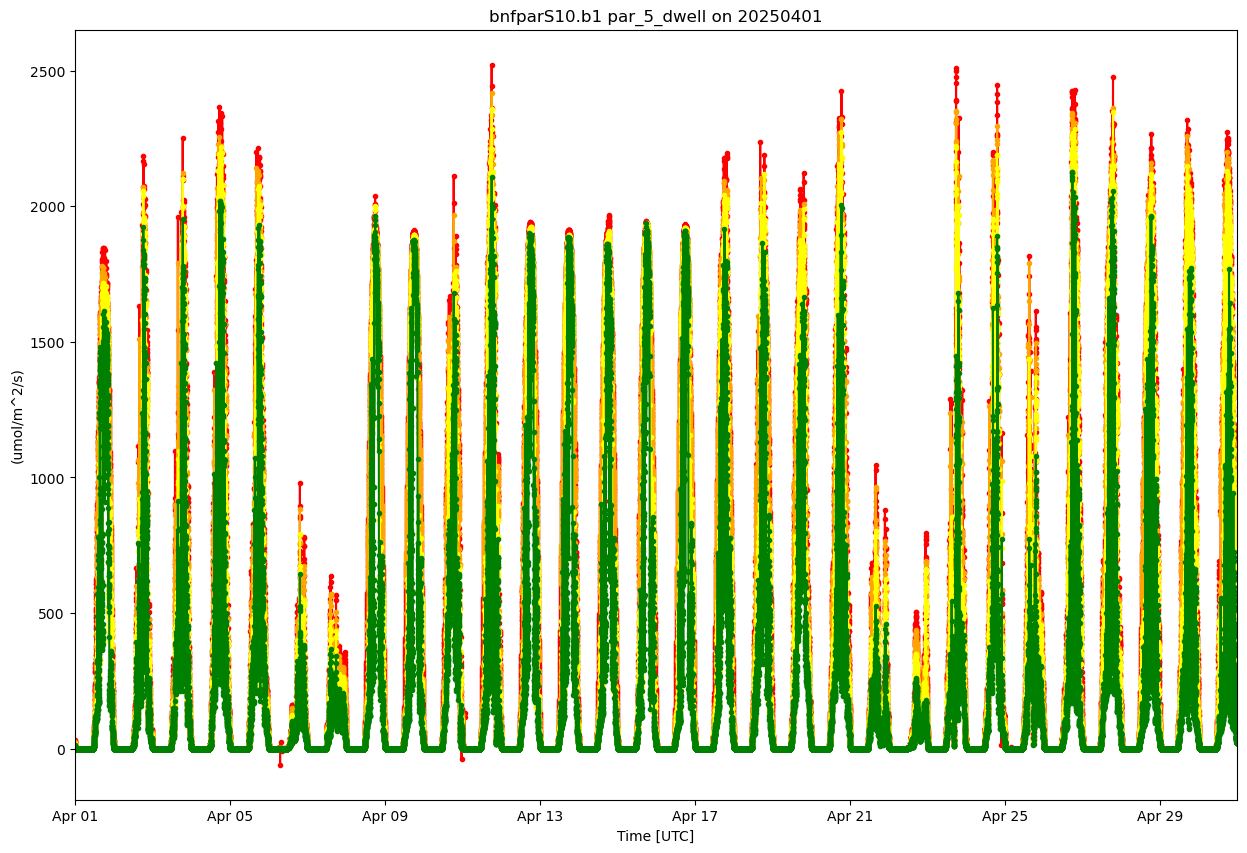
Task: Click the x-axis tick label 'Apr 17'
Action: click(x=696, y=815)
